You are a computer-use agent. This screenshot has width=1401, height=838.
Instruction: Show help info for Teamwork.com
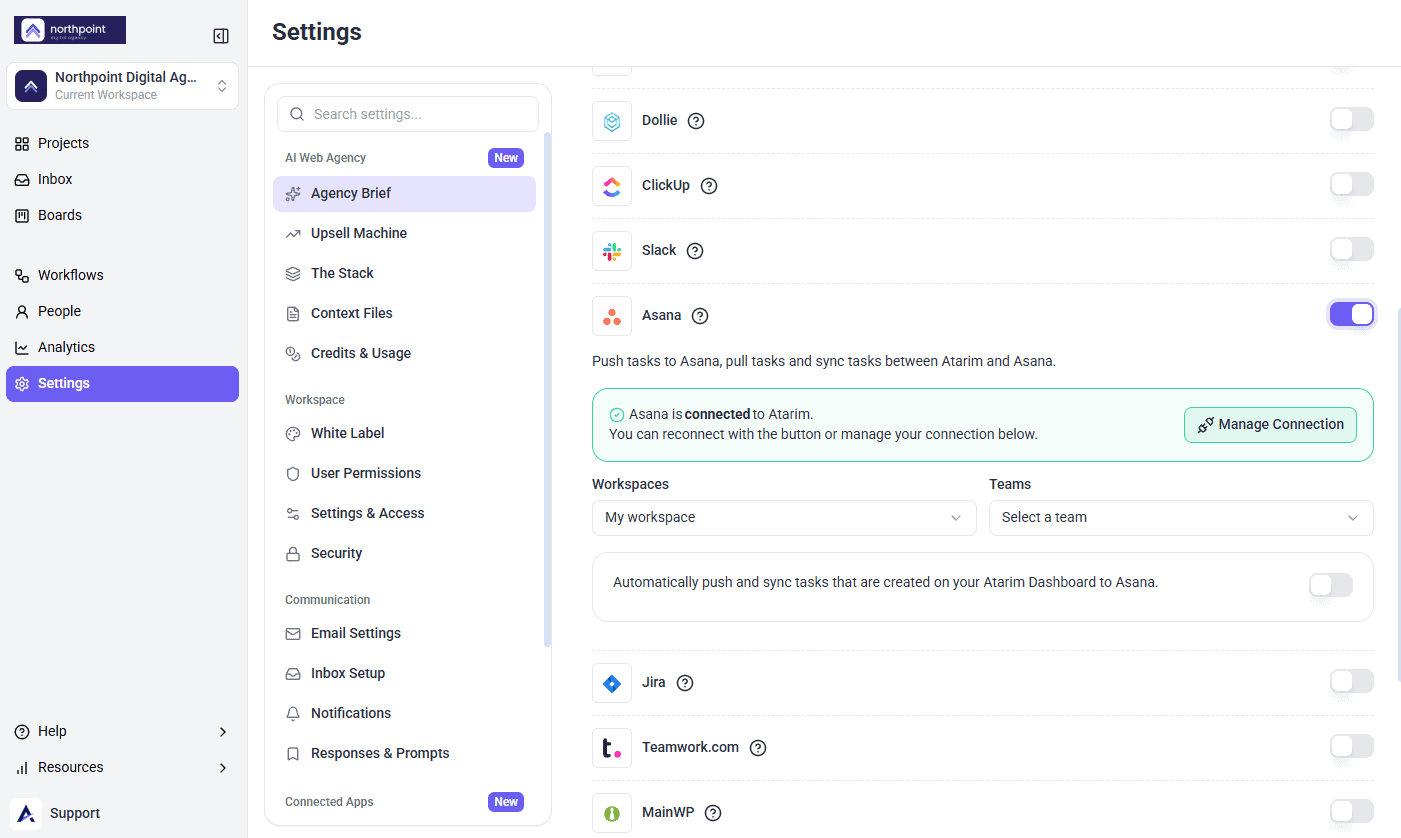tap(758, 748)
